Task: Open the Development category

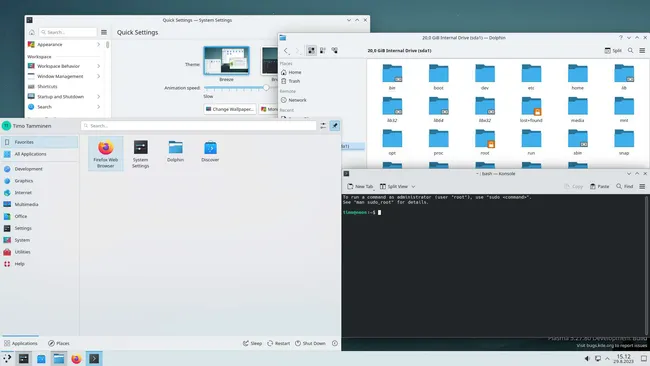Action: point(39,169)
